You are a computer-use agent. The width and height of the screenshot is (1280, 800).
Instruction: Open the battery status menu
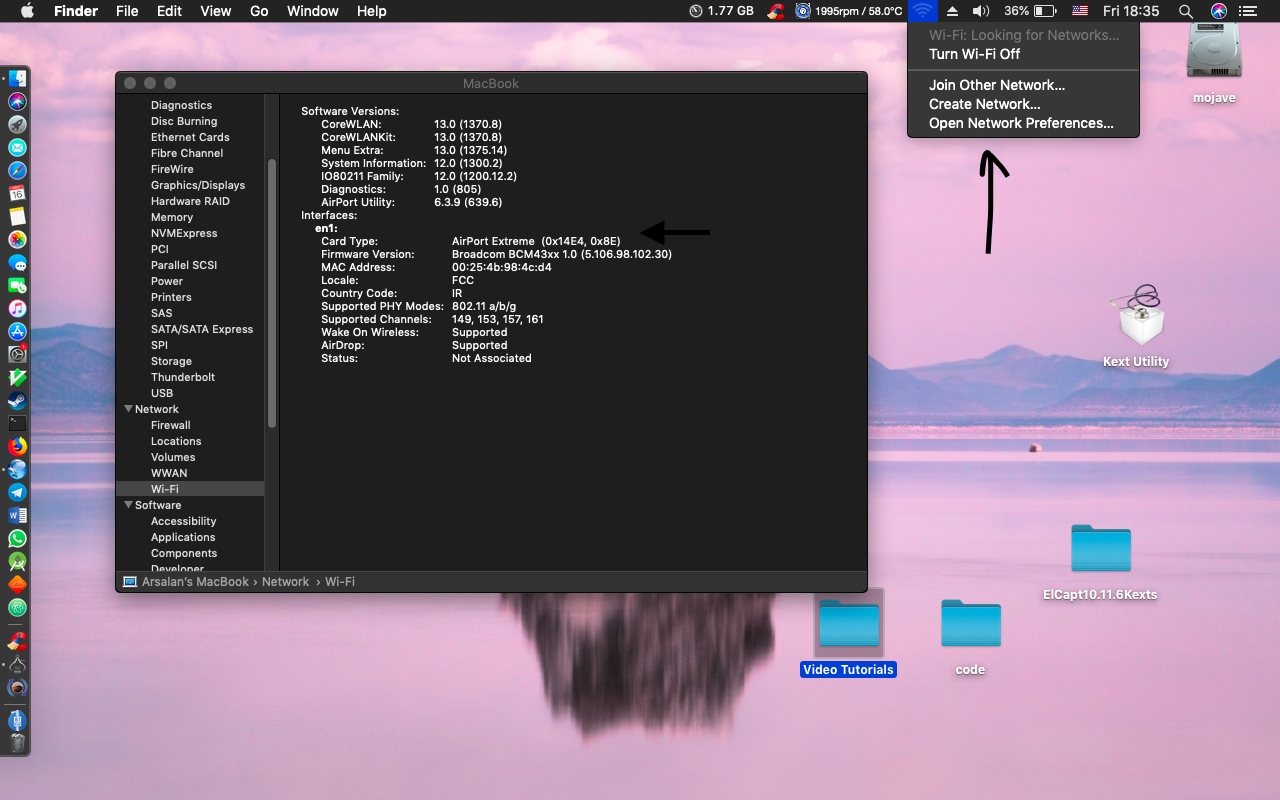pos(1031,11)
